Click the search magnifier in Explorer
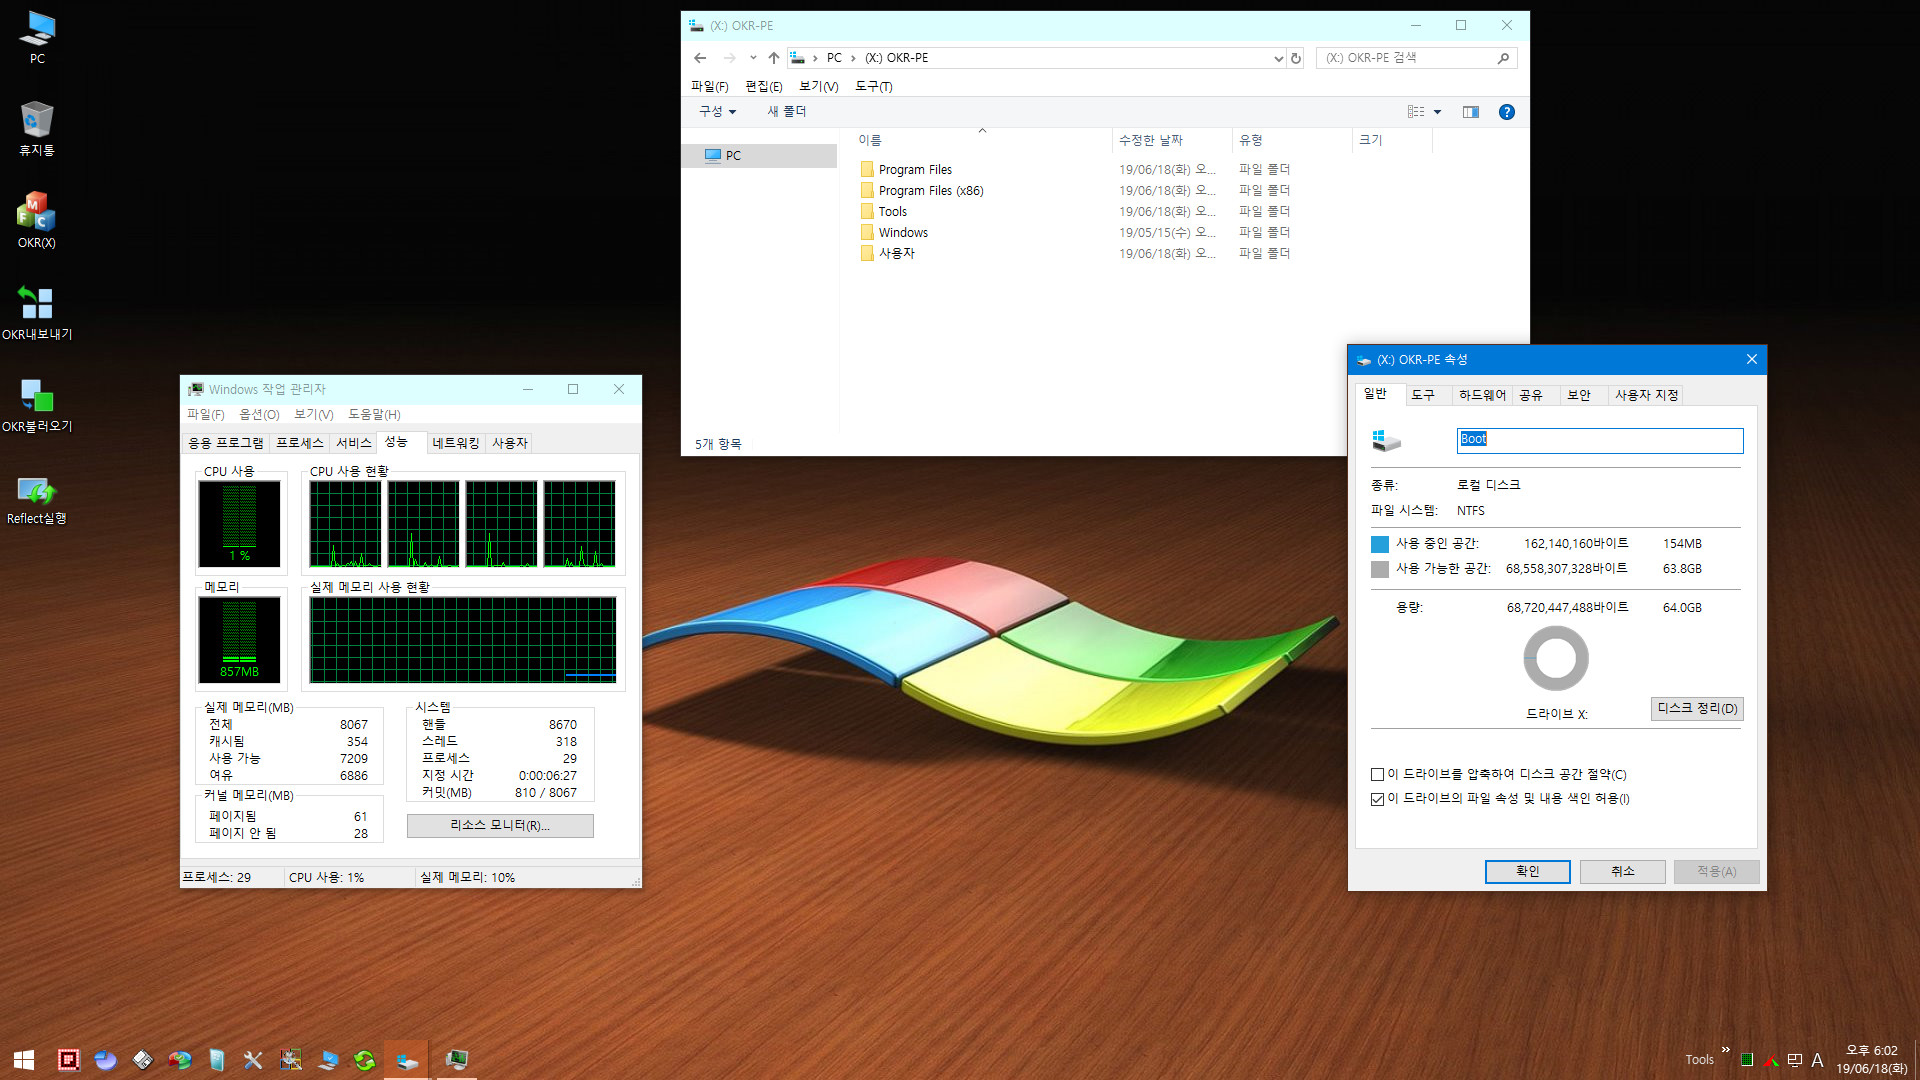The height and width of the screenshot is (1080, 1920). [1503, 58]
